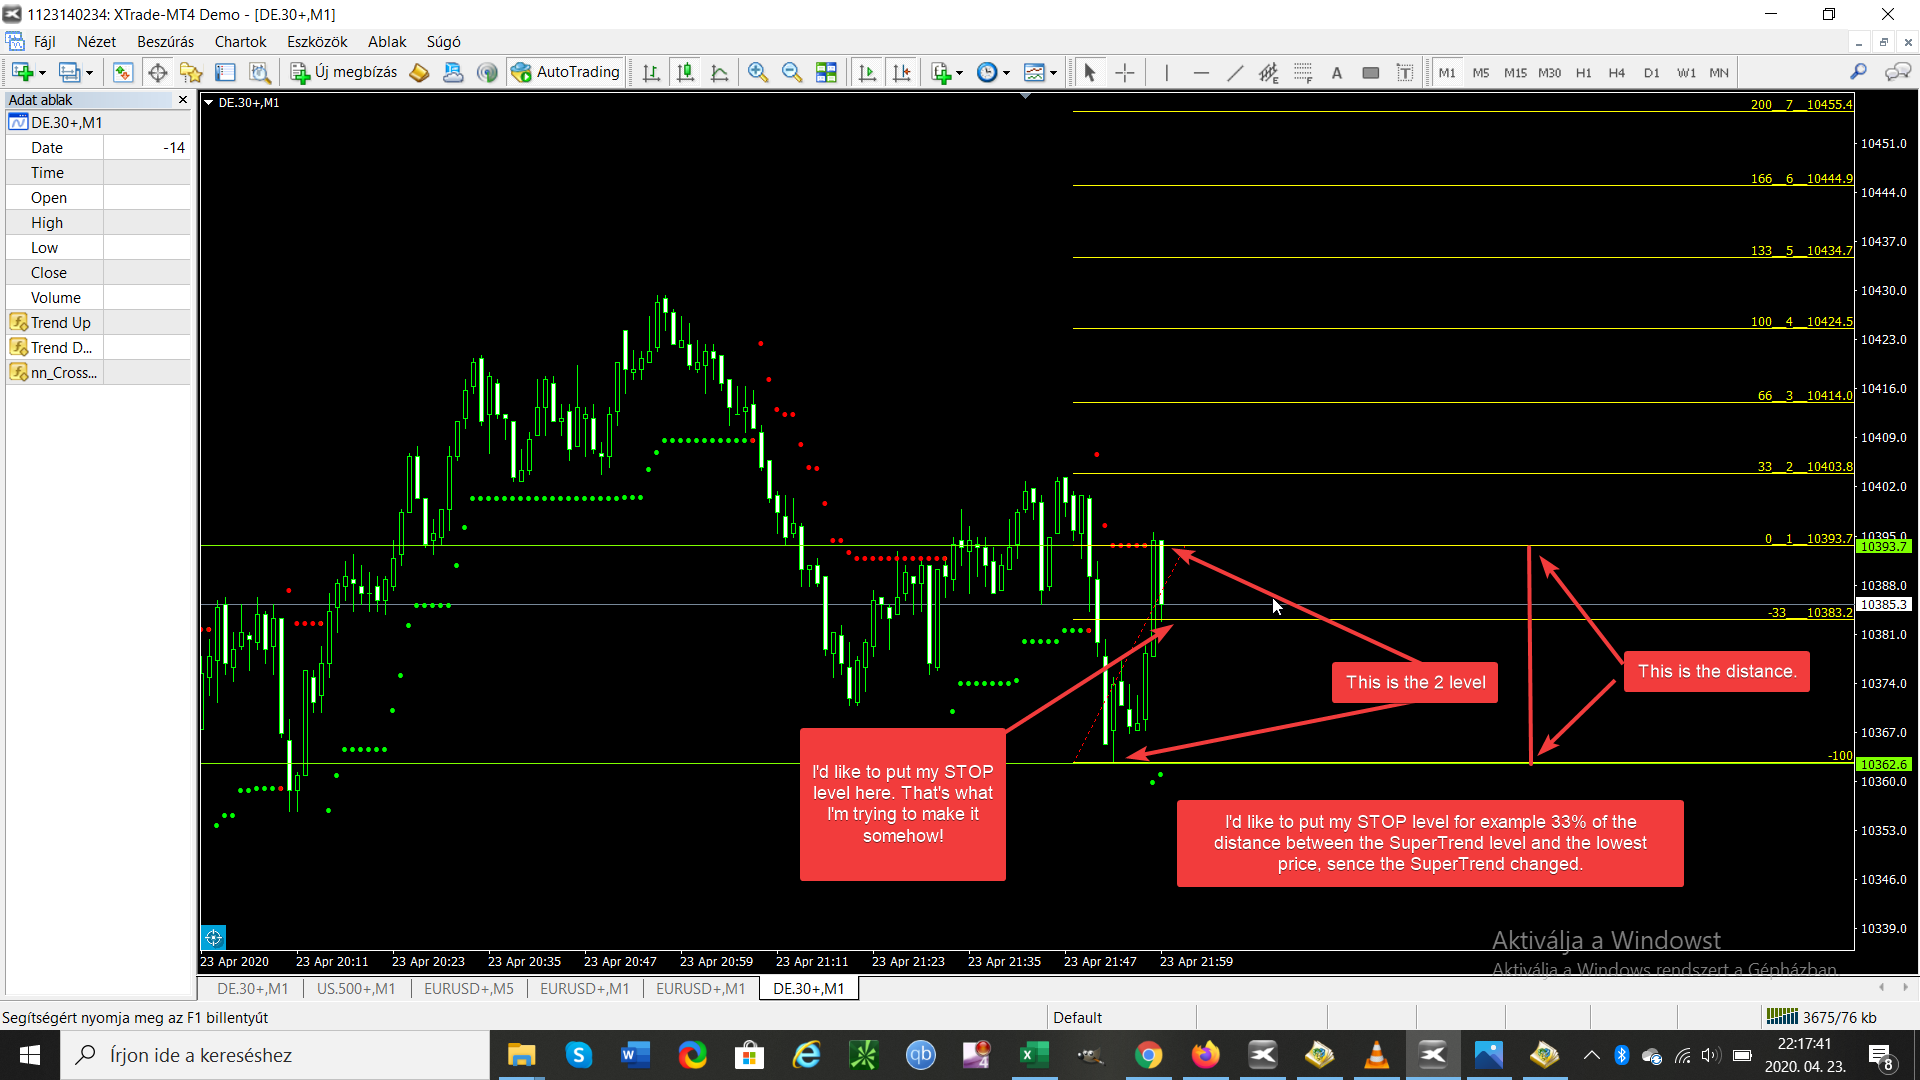Image resolution: width=1920 pixels, height=1080 pixels.
Task: Select the nn_Cross... row in data window
Action: (98, 373)
